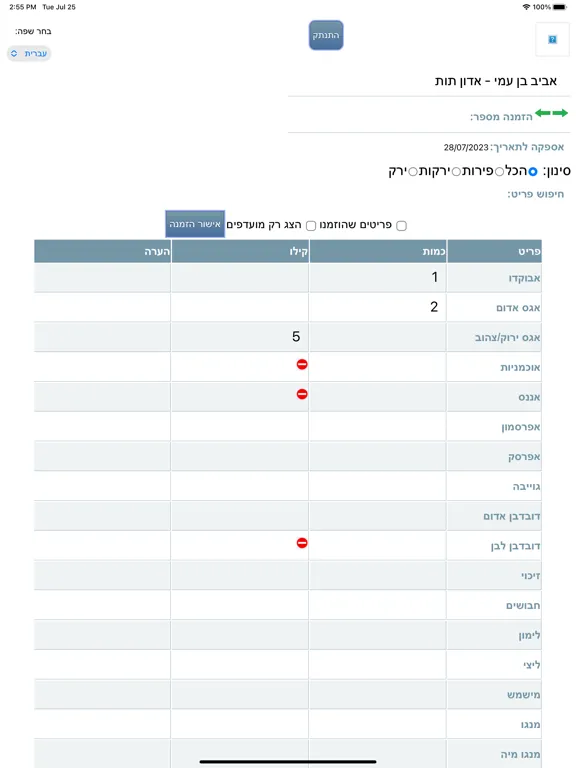Click the מישמש item name
The image size is (576, 768).
click(524, 695)
